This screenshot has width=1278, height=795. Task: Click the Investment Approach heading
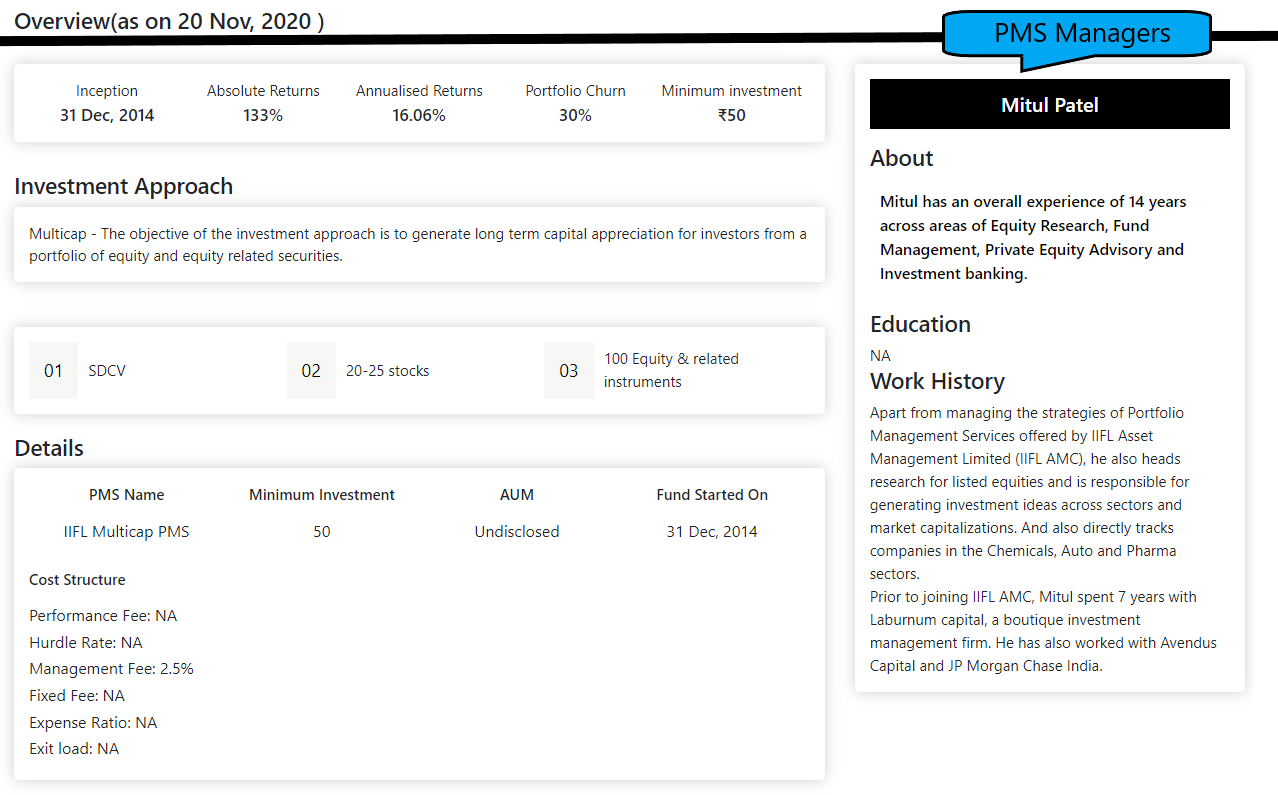point(123,186)
